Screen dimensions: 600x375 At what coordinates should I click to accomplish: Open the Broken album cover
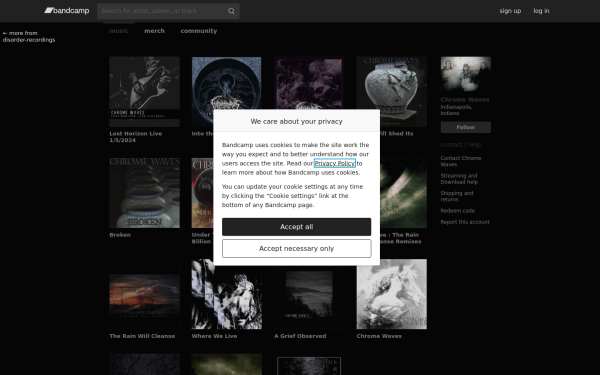[x=145, y=193]
